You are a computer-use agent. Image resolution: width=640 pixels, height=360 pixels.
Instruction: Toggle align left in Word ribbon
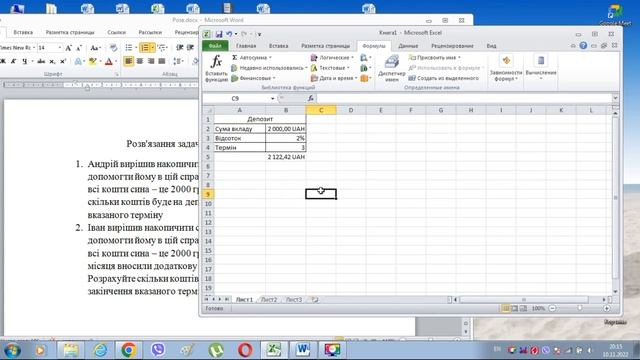tap(129, 61)
